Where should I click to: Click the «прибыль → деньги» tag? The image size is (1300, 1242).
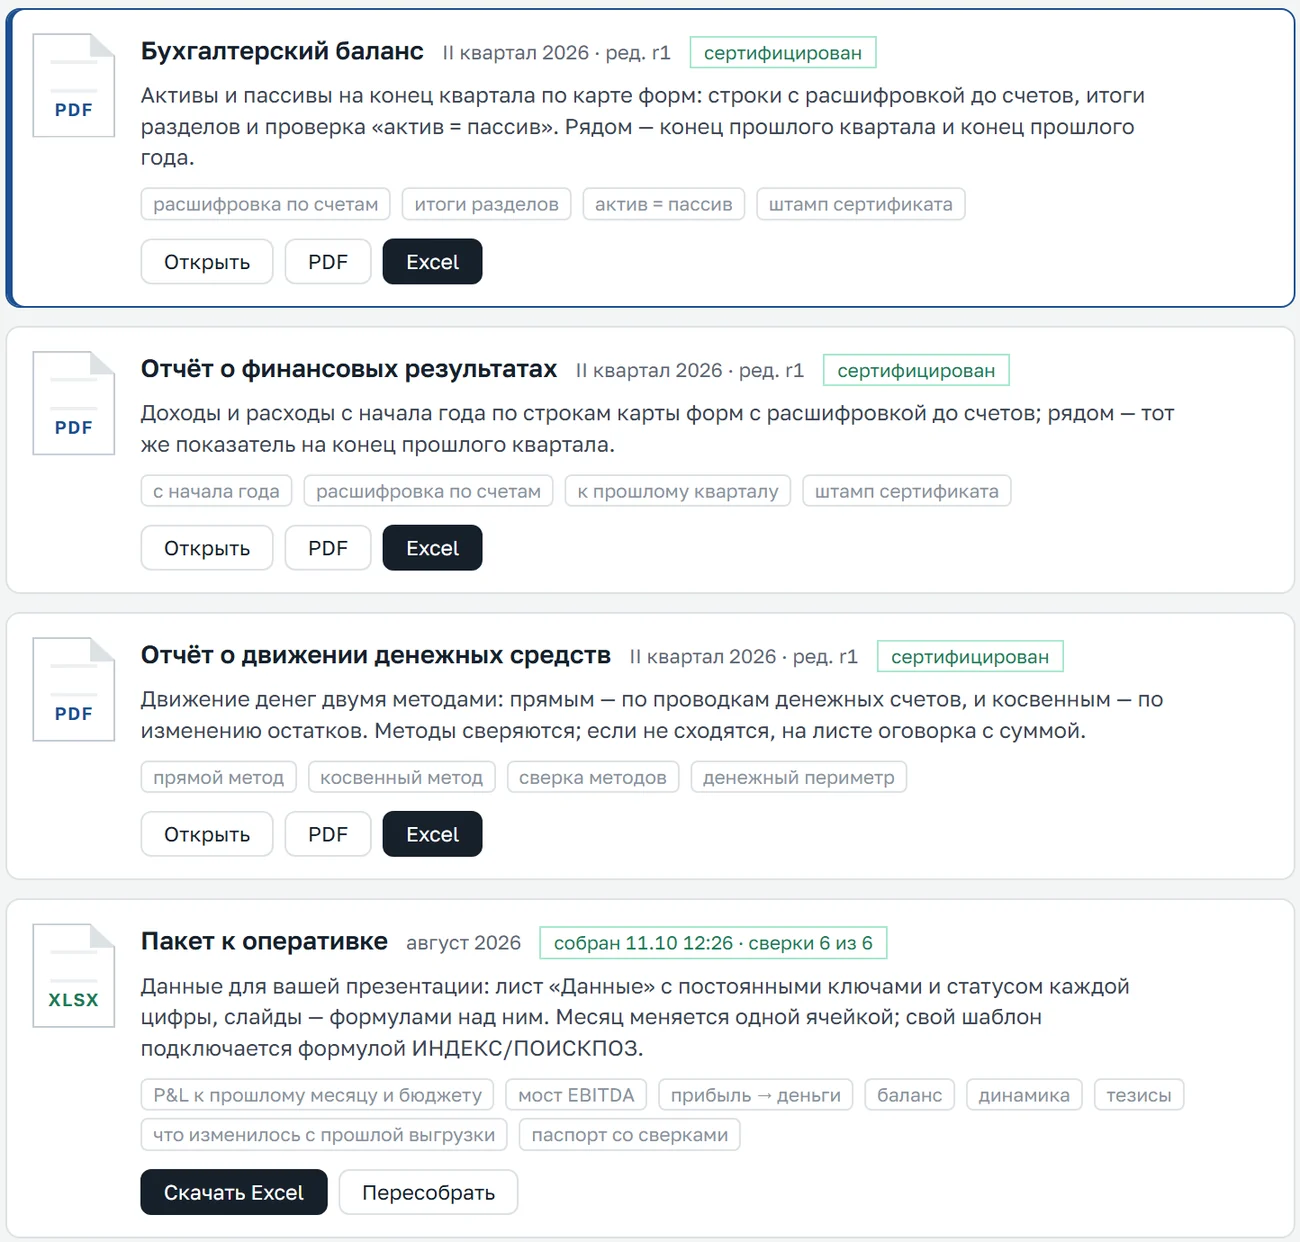click(756, 1095)
